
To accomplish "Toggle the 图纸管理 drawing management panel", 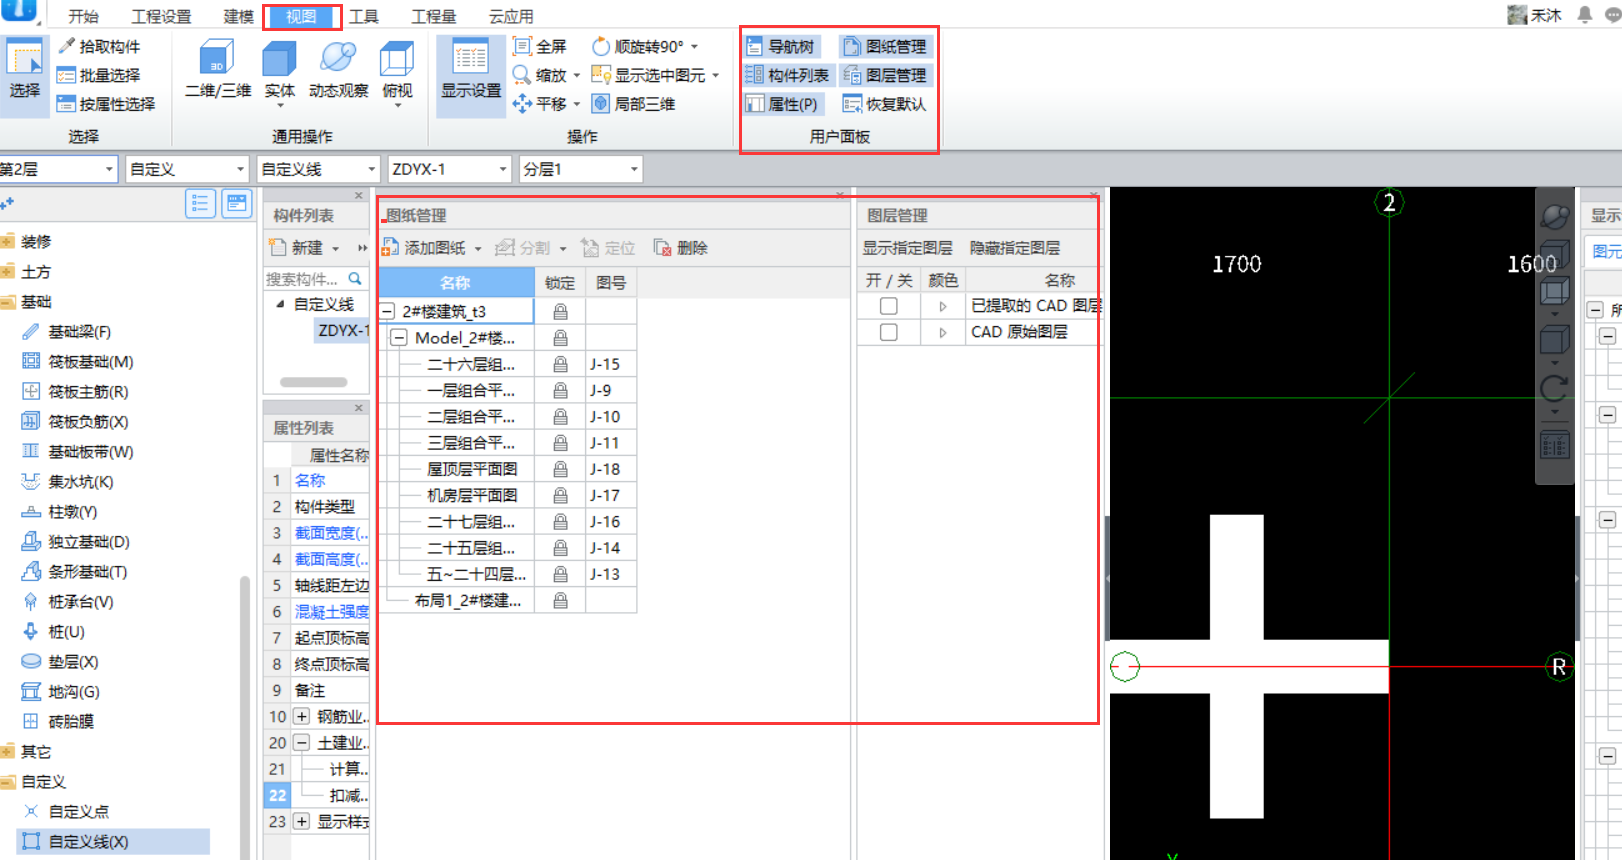I will pyautogui.click(x=885, y=46).
